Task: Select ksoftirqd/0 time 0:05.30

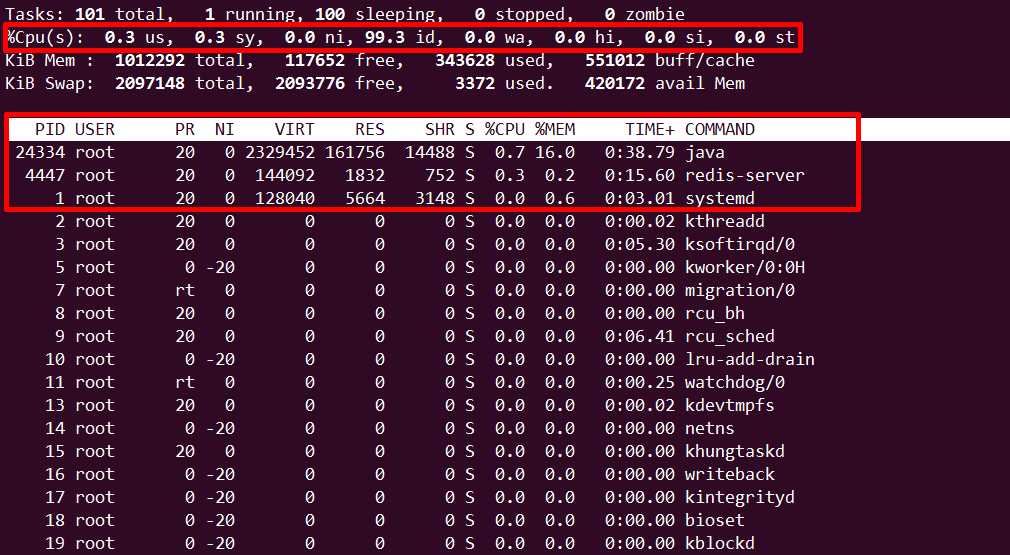Action: click(x=640, y=245)
